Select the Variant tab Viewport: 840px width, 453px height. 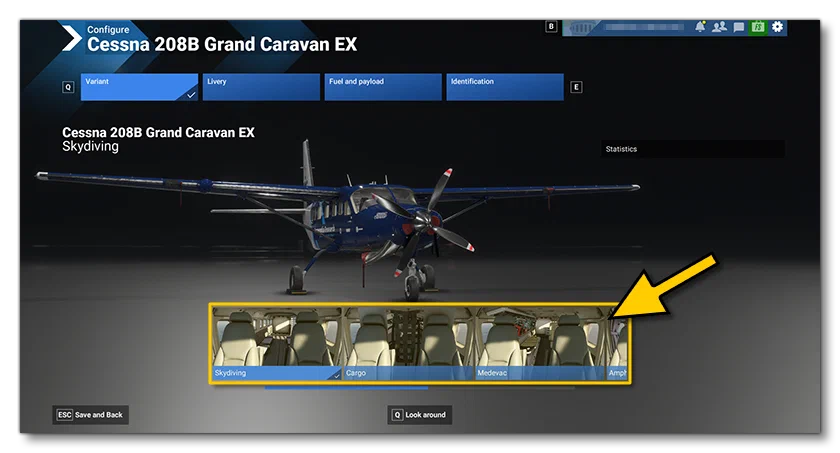tap(139, 87)
